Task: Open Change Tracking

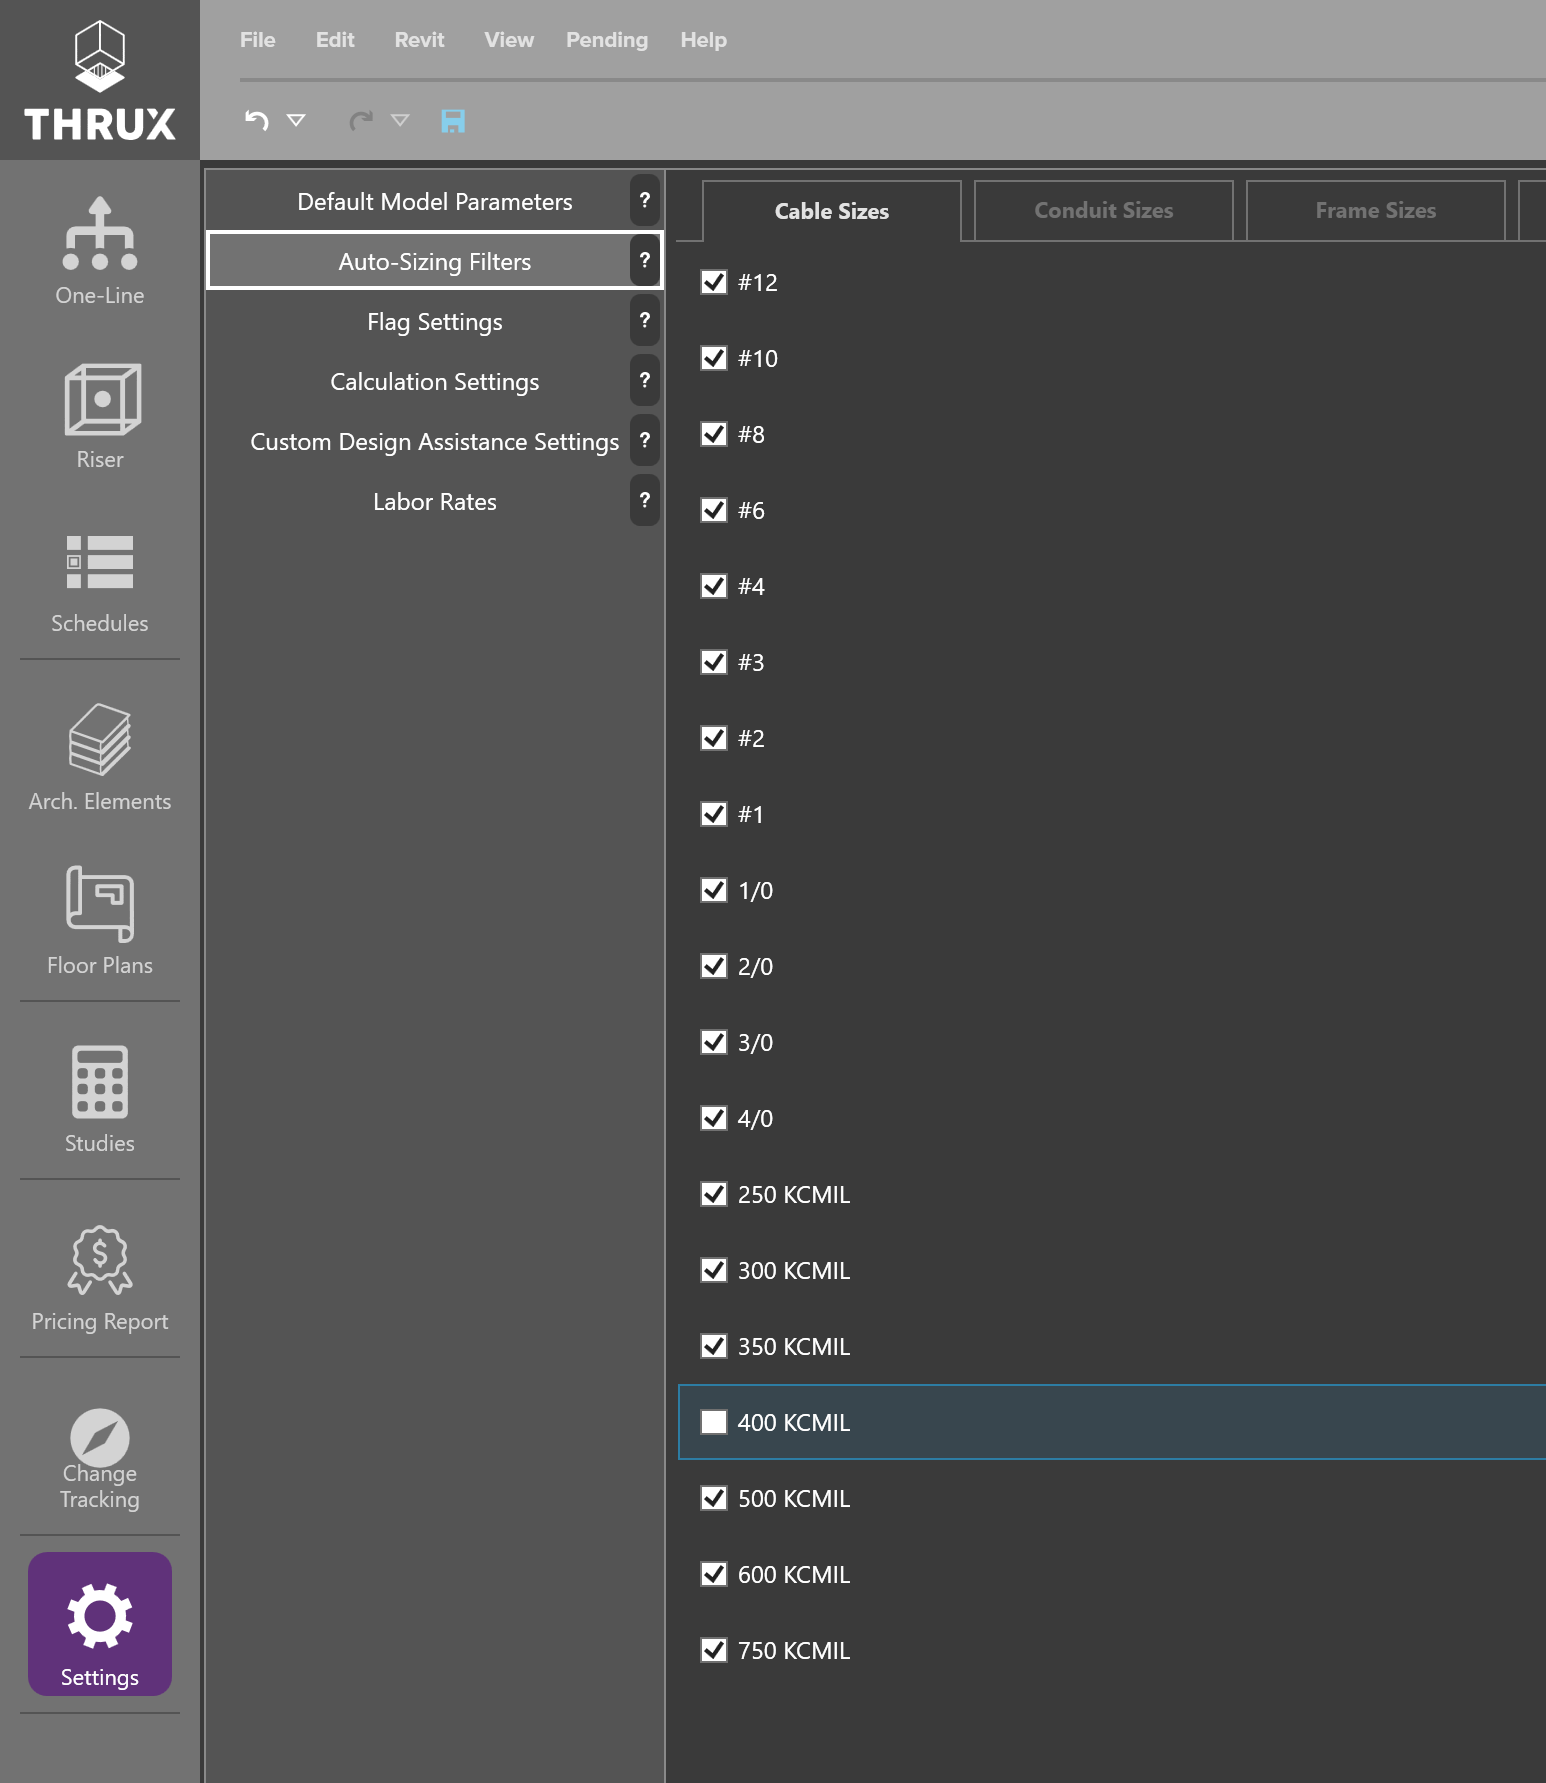Action: 99,1460
